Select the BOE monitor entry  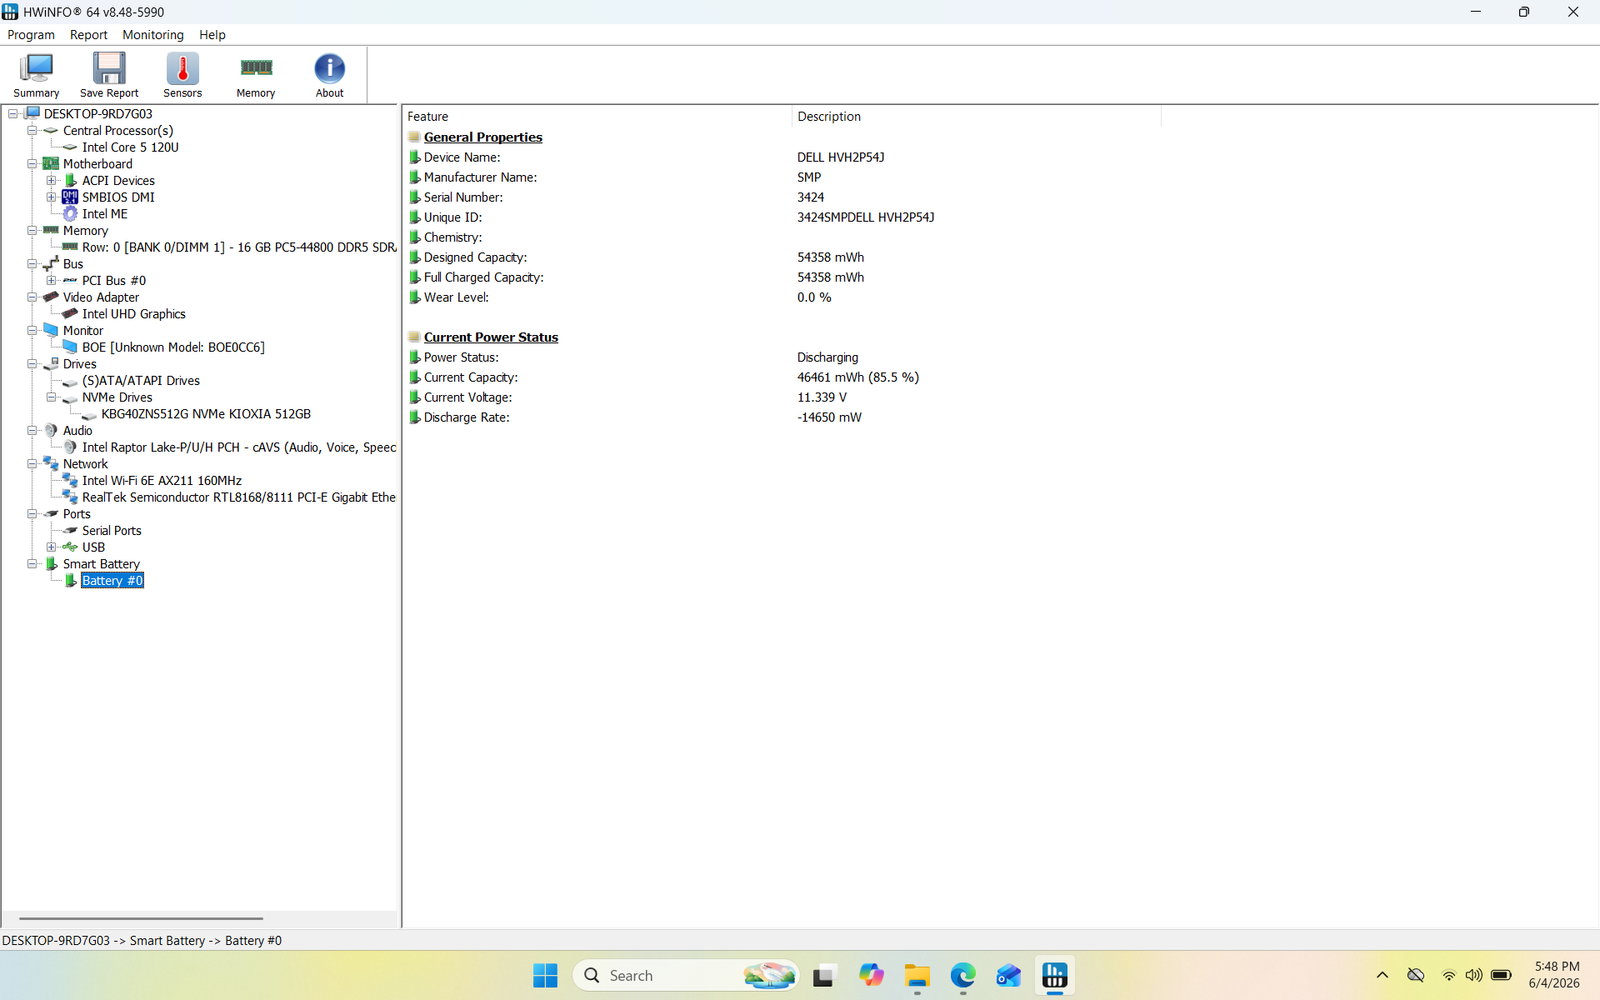(x=173, y=347)
